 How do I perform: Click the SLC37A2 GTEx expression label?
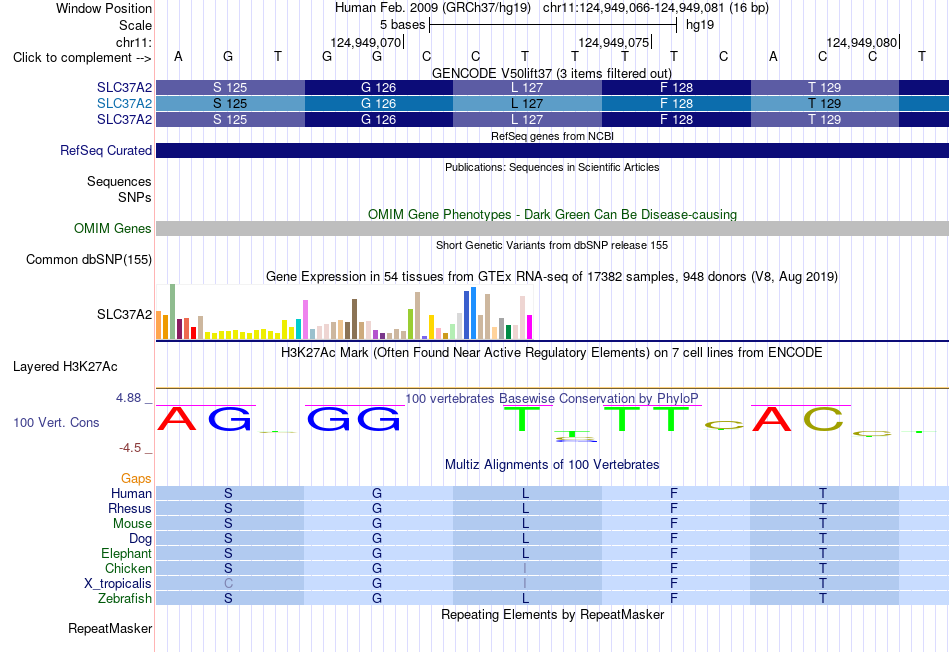point(124,314)
